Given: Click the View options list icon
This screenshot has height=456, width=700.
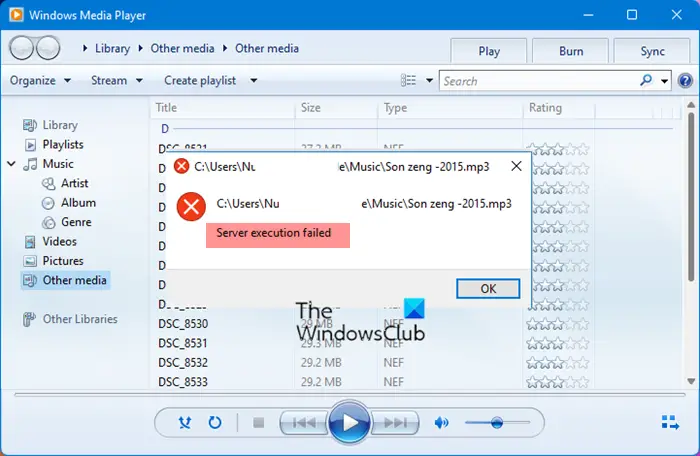Looking at the screenshot, I should [x=408, y=80].
